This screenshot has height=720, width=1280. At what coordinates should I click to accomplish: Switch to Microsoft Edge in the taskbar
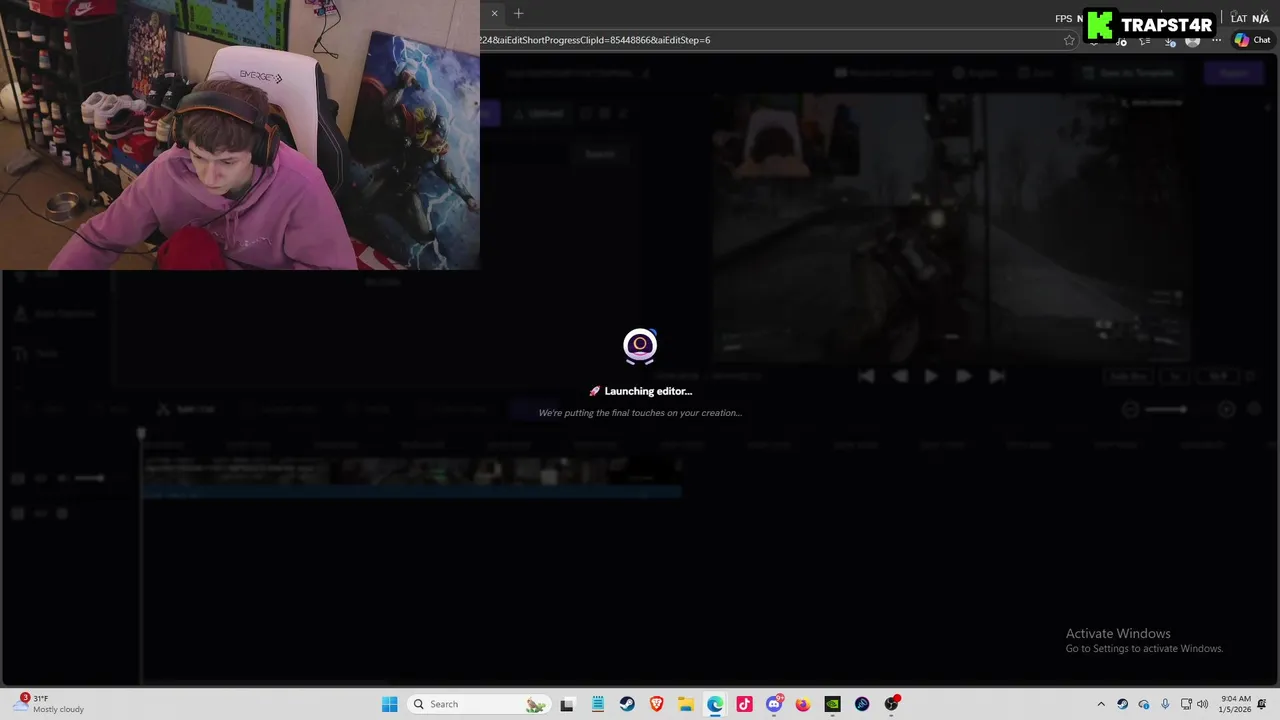point(715,704)
